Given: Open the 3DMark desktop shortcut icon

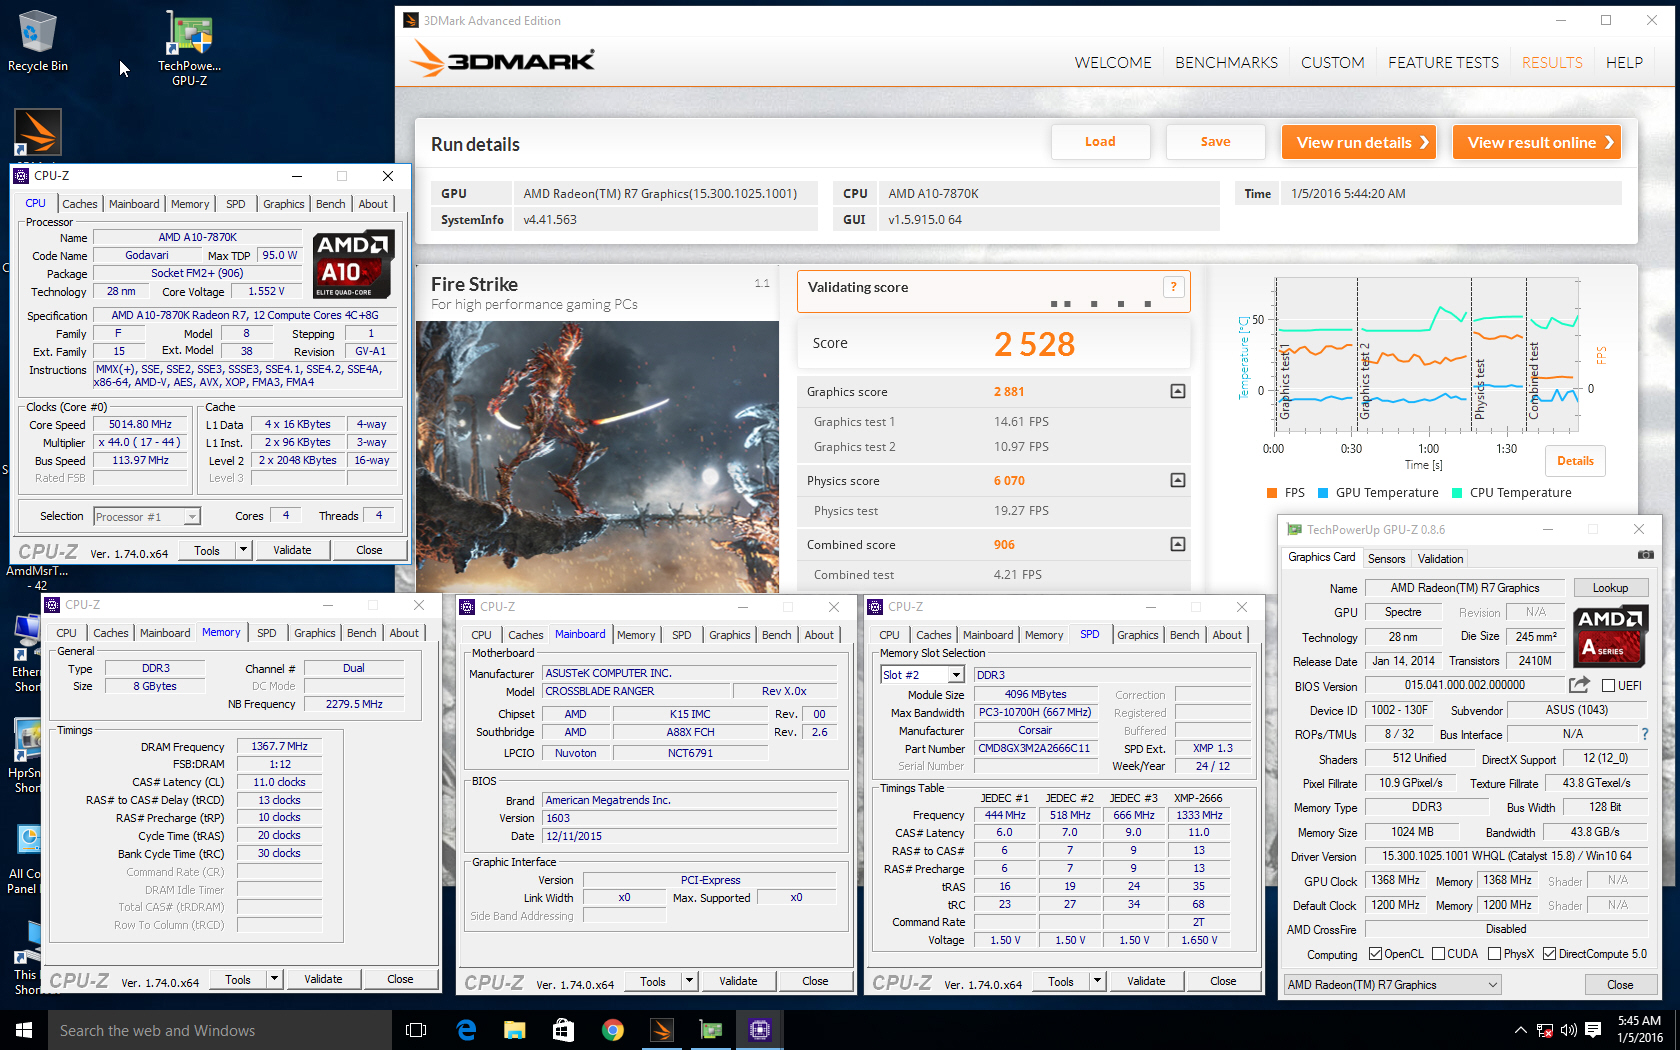Looking at the screenshot, I should (38, 132).
